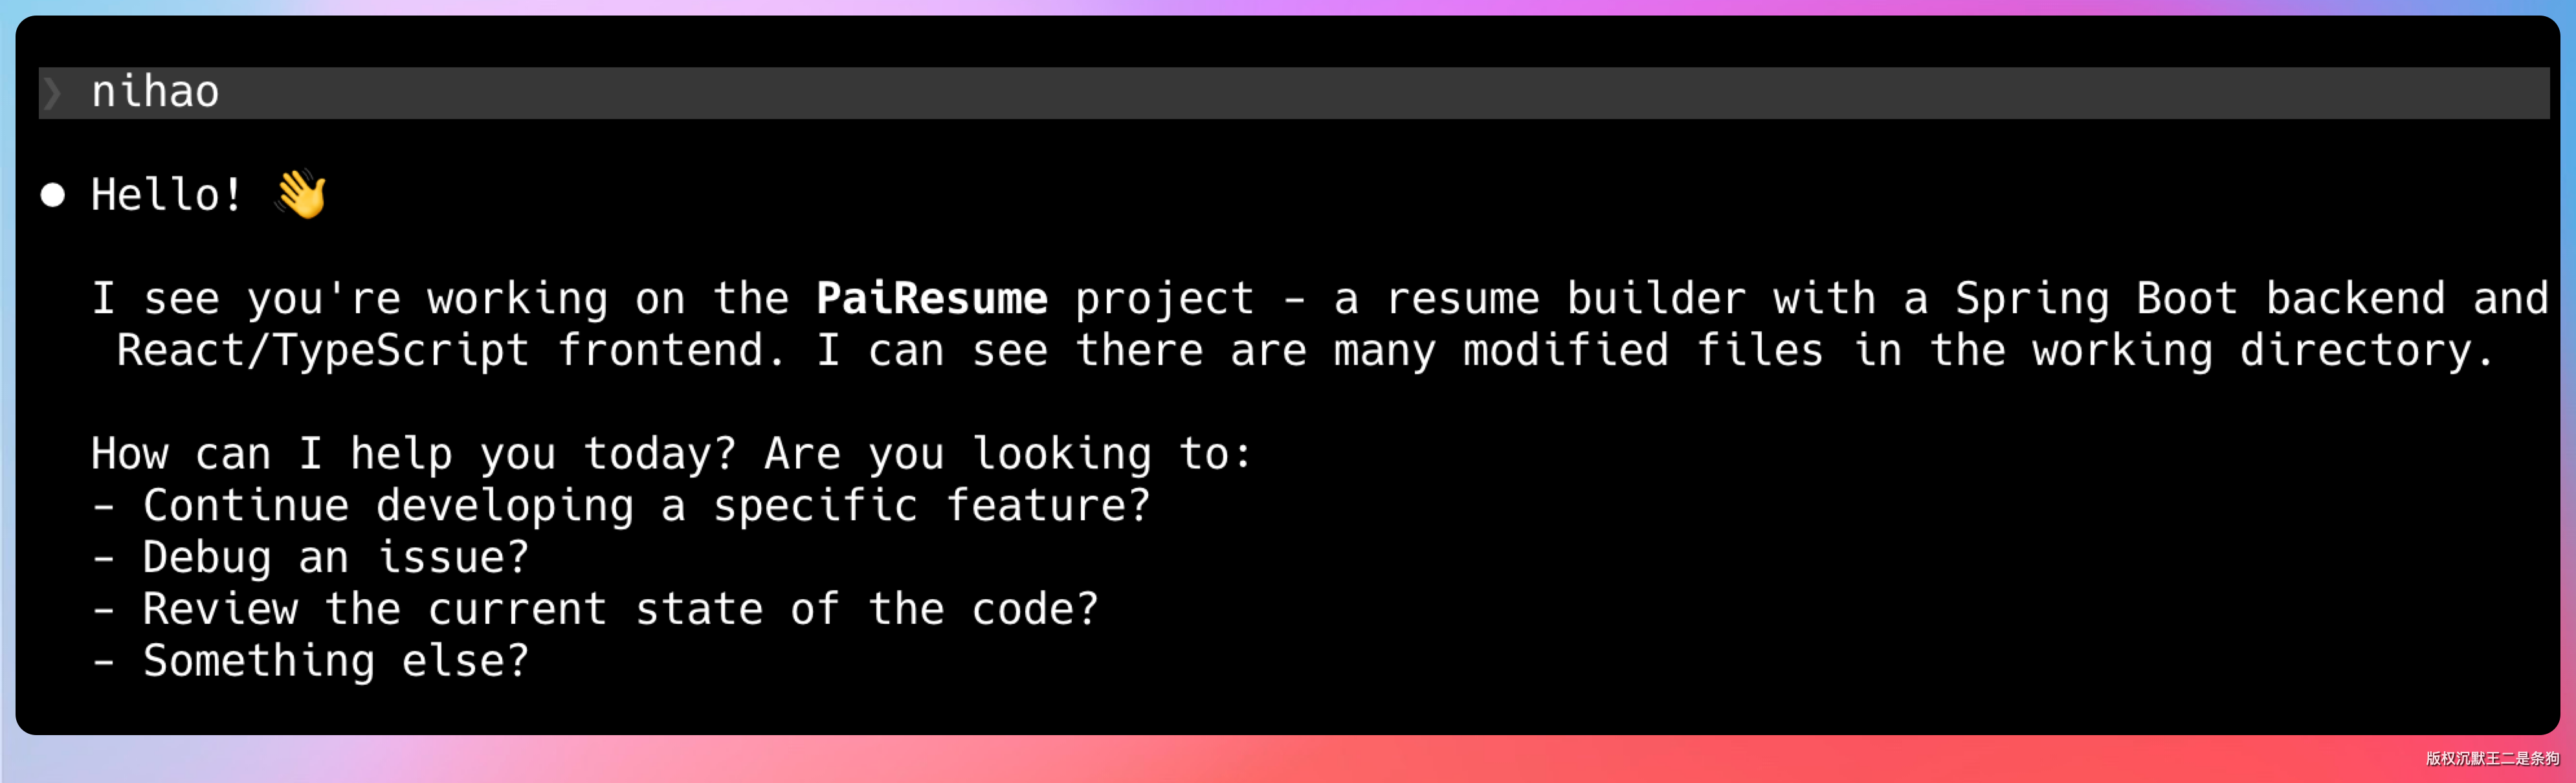Select the bold PaiResume project name
The image size is (2576, 783).
point(931,299)
